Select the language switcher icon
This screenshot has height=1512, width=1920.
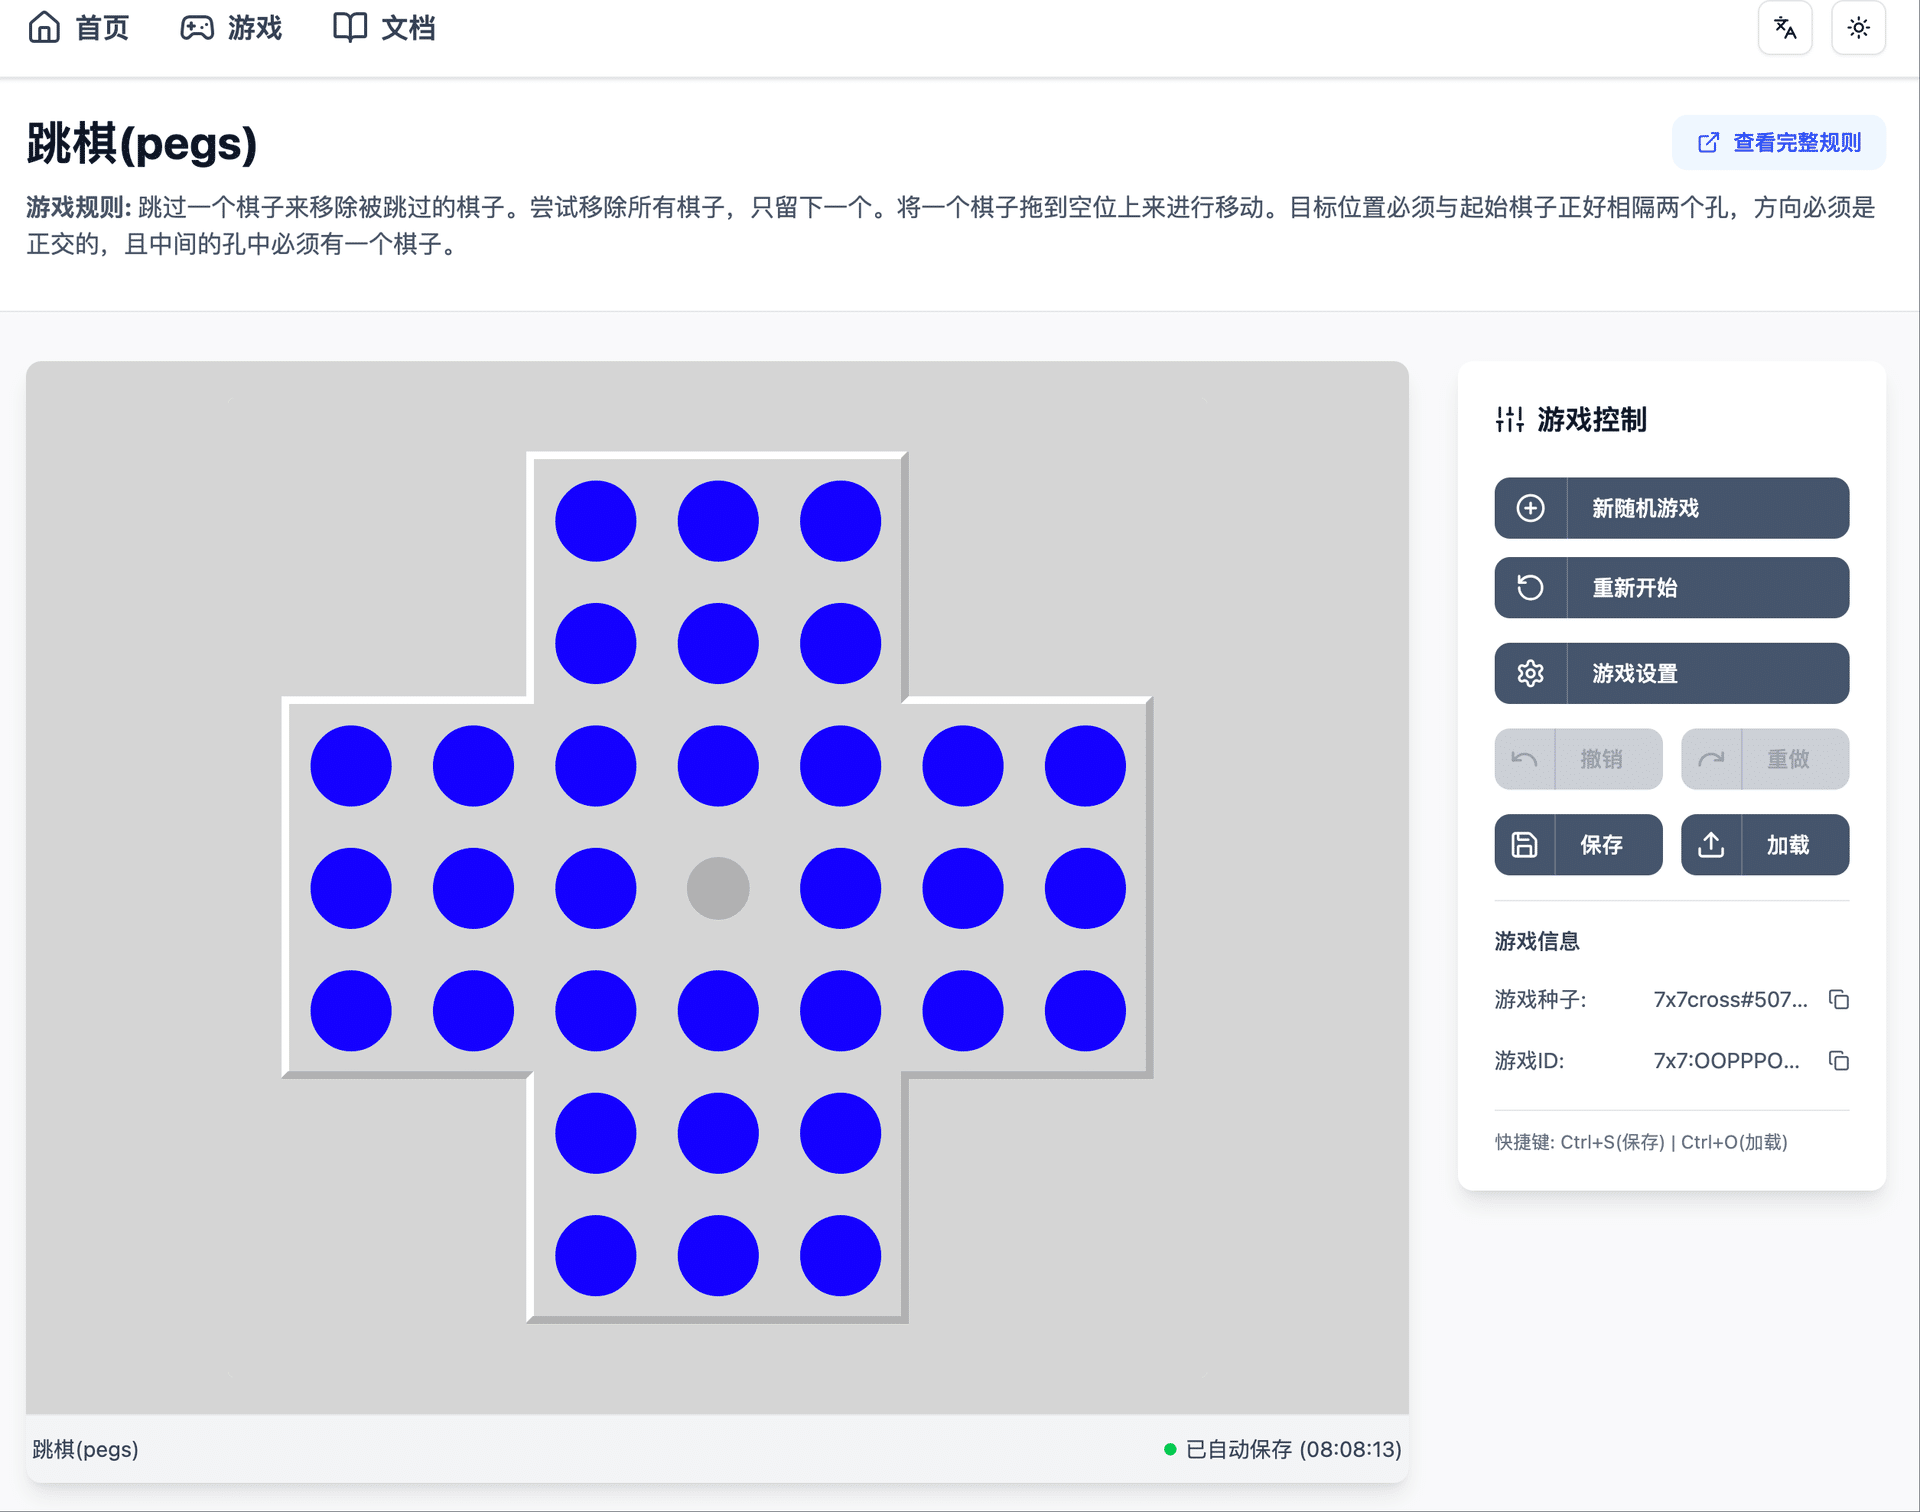[x=1786, y=27]
